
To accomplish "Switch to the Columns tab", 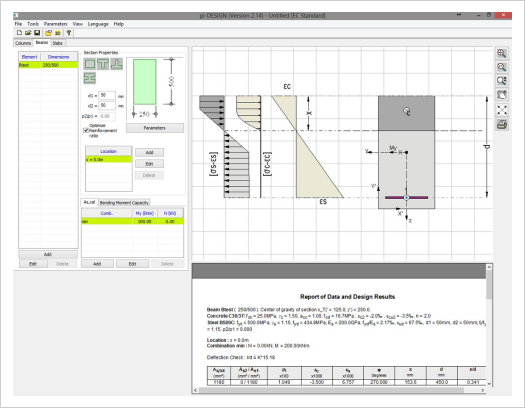I will 23,43.
